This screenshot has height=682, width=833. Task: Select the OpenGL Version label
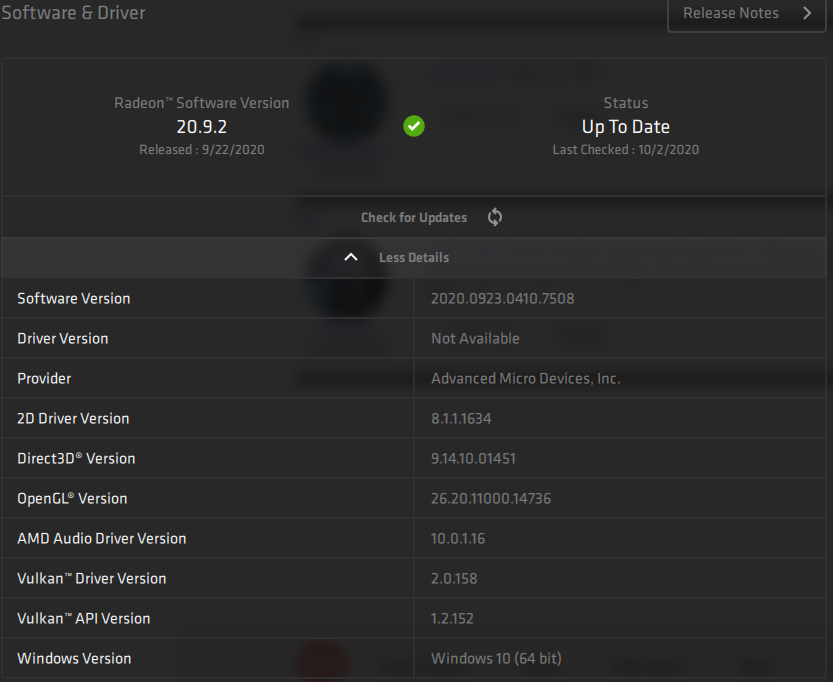(72, 498)
